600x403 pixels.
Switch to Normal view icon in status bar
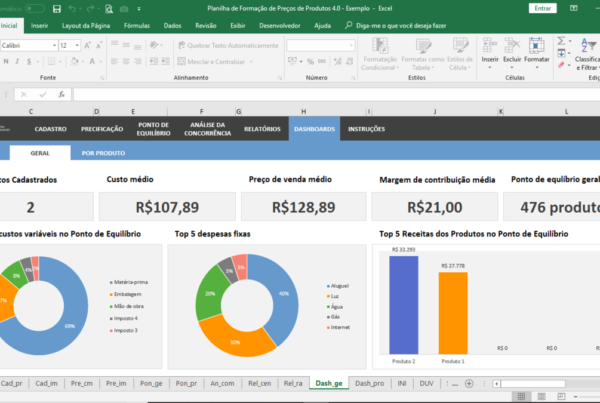coord(521,396)
